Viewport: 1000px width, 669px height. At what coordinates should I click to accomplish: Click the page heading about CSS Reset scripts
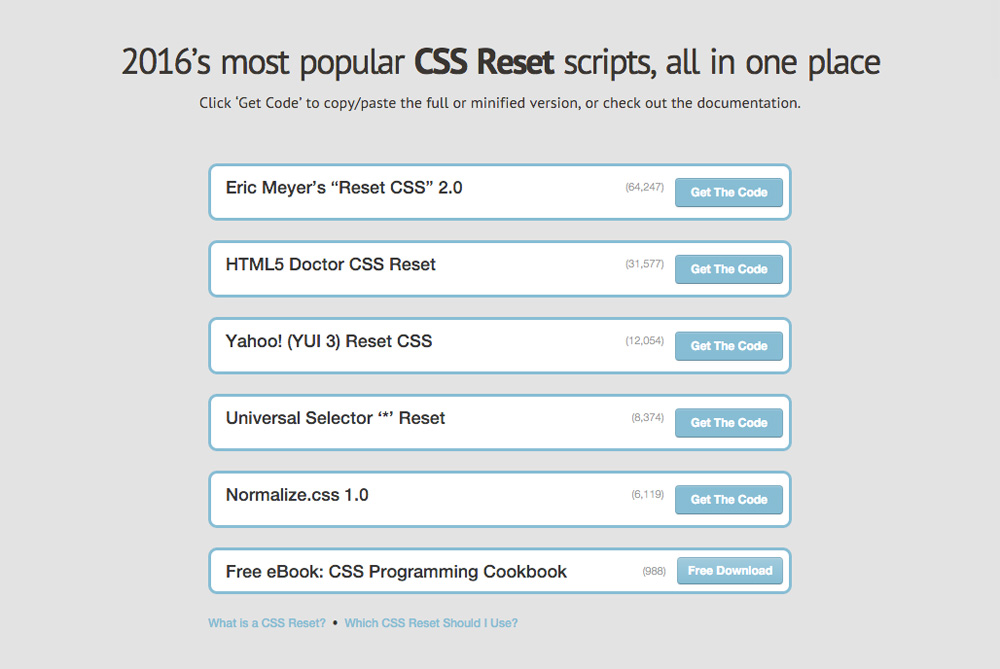click(500, 62)
